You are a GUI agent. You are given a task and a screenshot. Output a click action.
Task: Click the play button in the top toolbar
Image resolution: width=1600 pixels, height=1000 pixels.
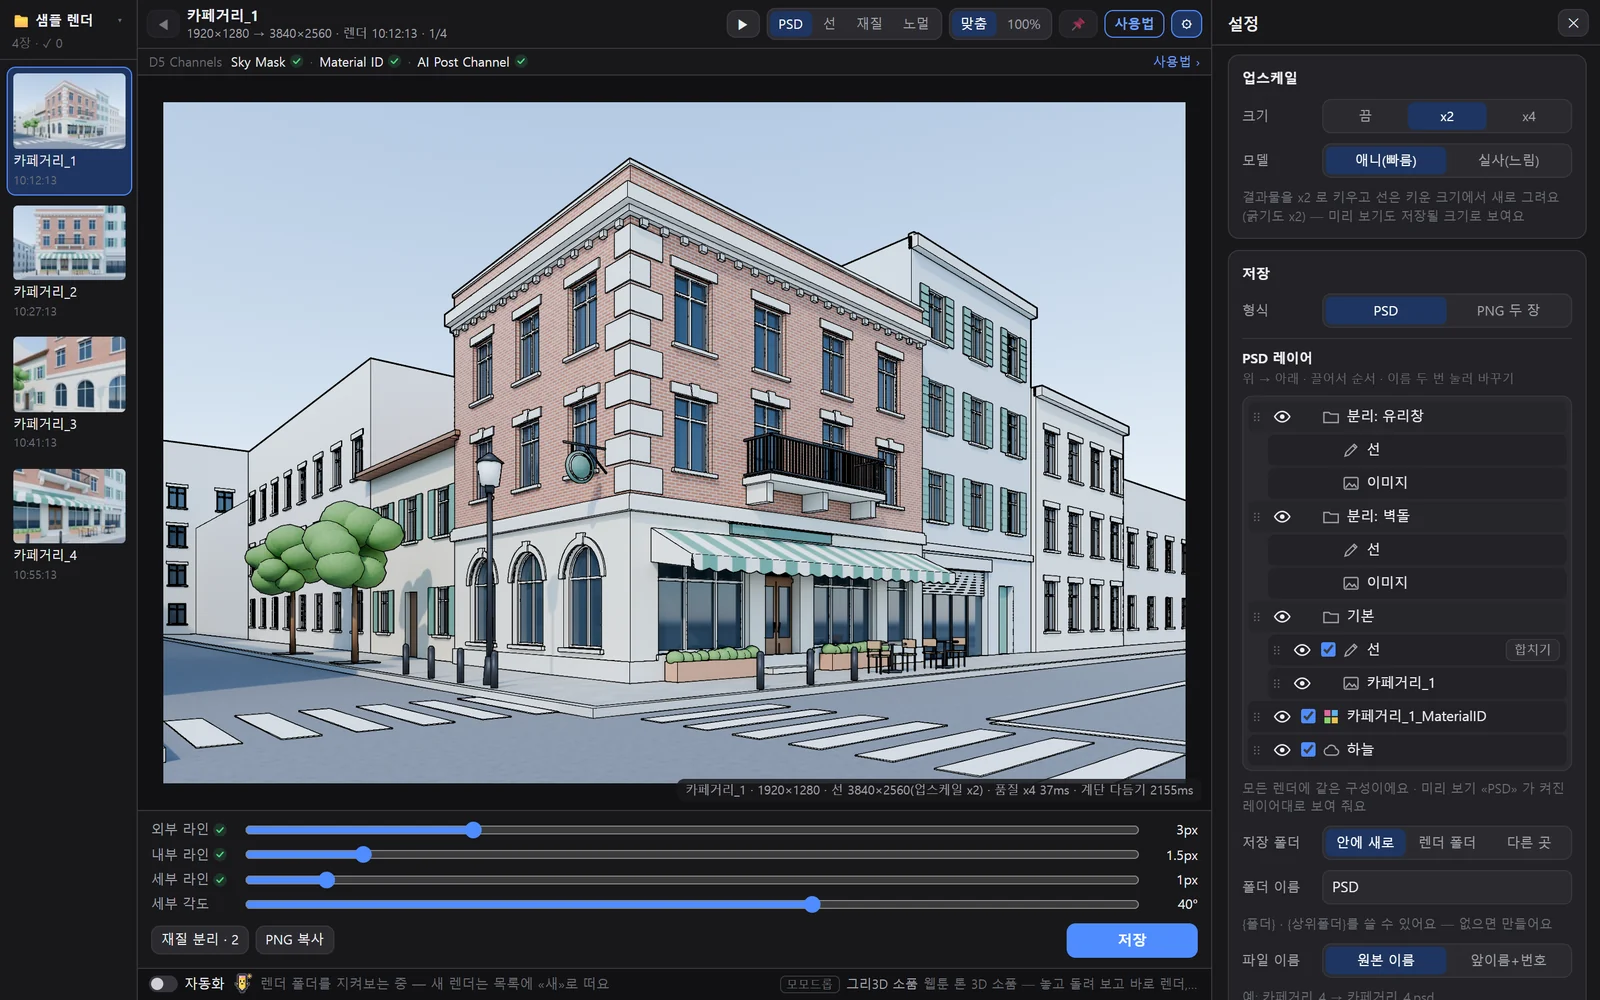742,24
